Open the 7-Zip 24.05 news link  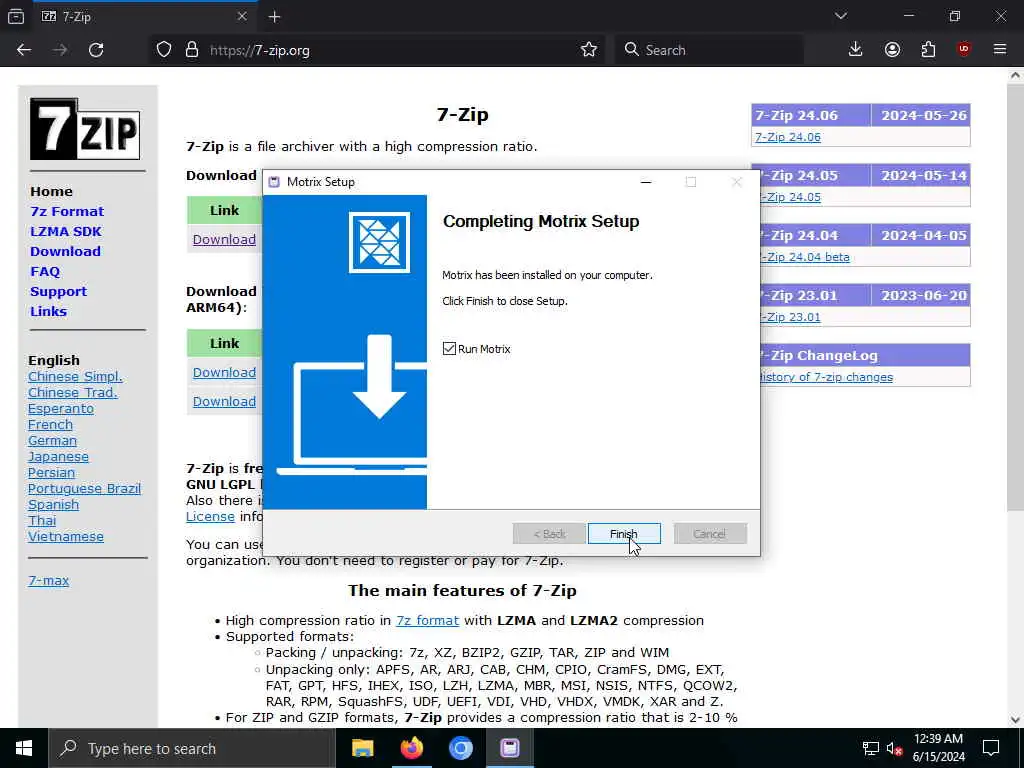coord(791,197)
